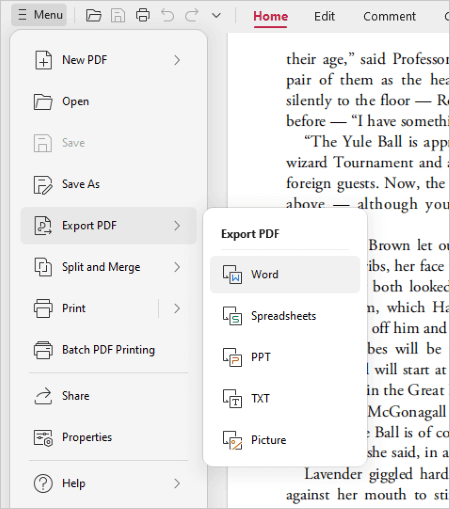
Task: Click "Lavender giggled" in the document
Action: pos(359,474)
